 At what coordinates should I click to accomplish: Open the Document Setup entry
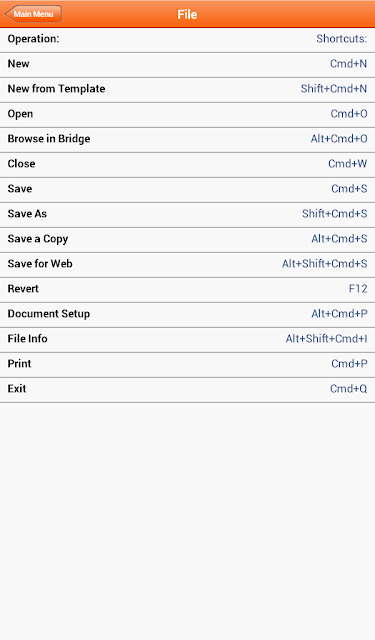[187, 314]
